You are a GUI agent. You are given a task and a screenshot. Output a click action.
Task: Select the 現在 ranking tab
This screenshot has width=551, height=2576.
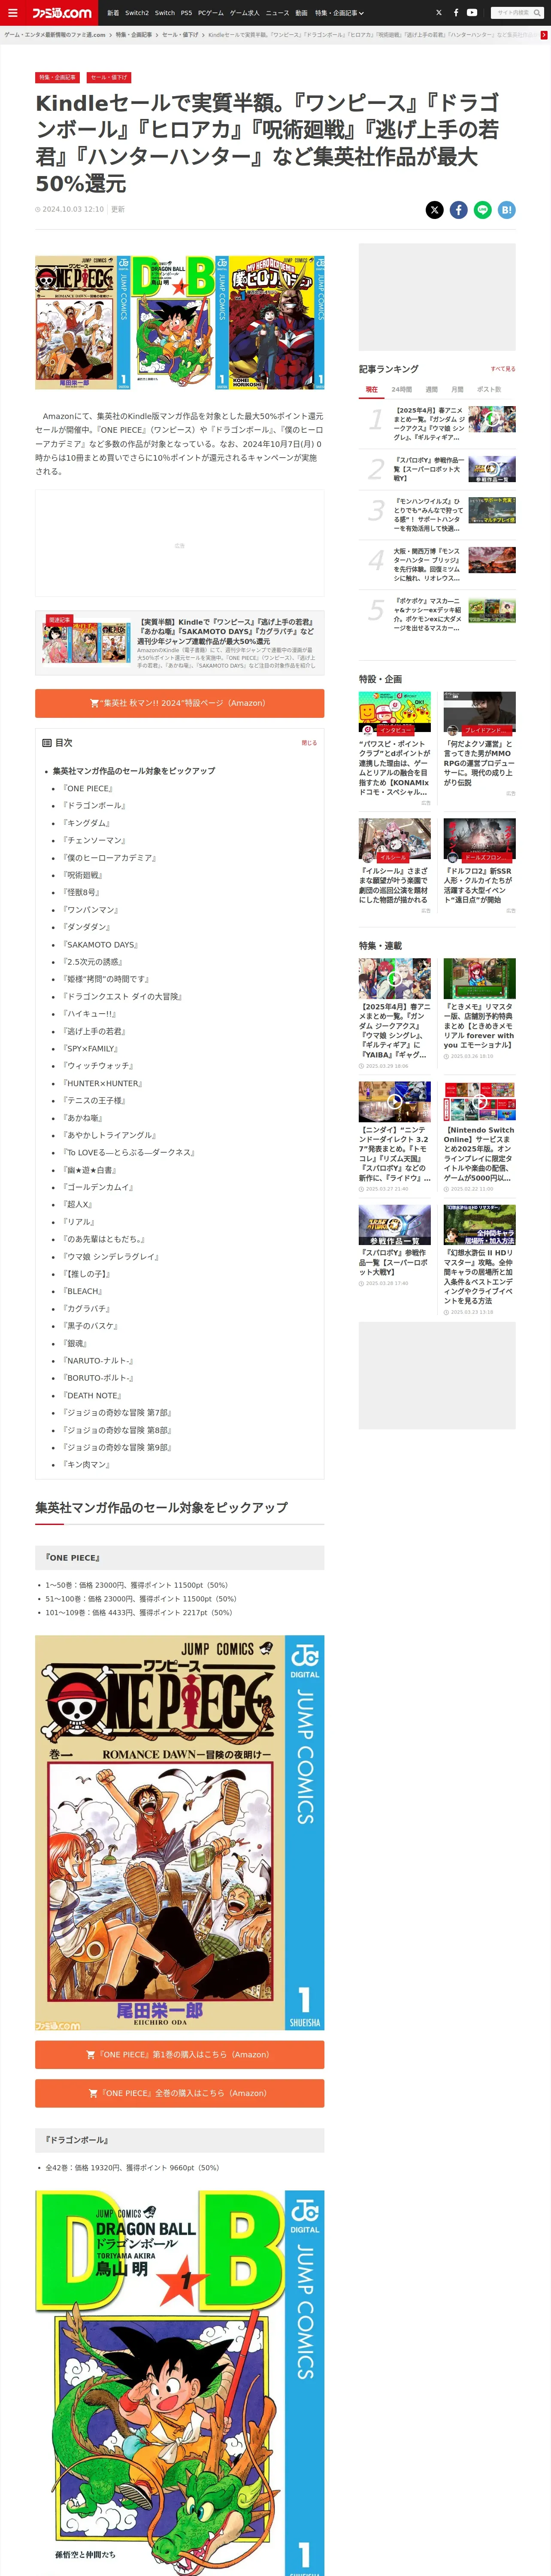click(x=371, y=389)
